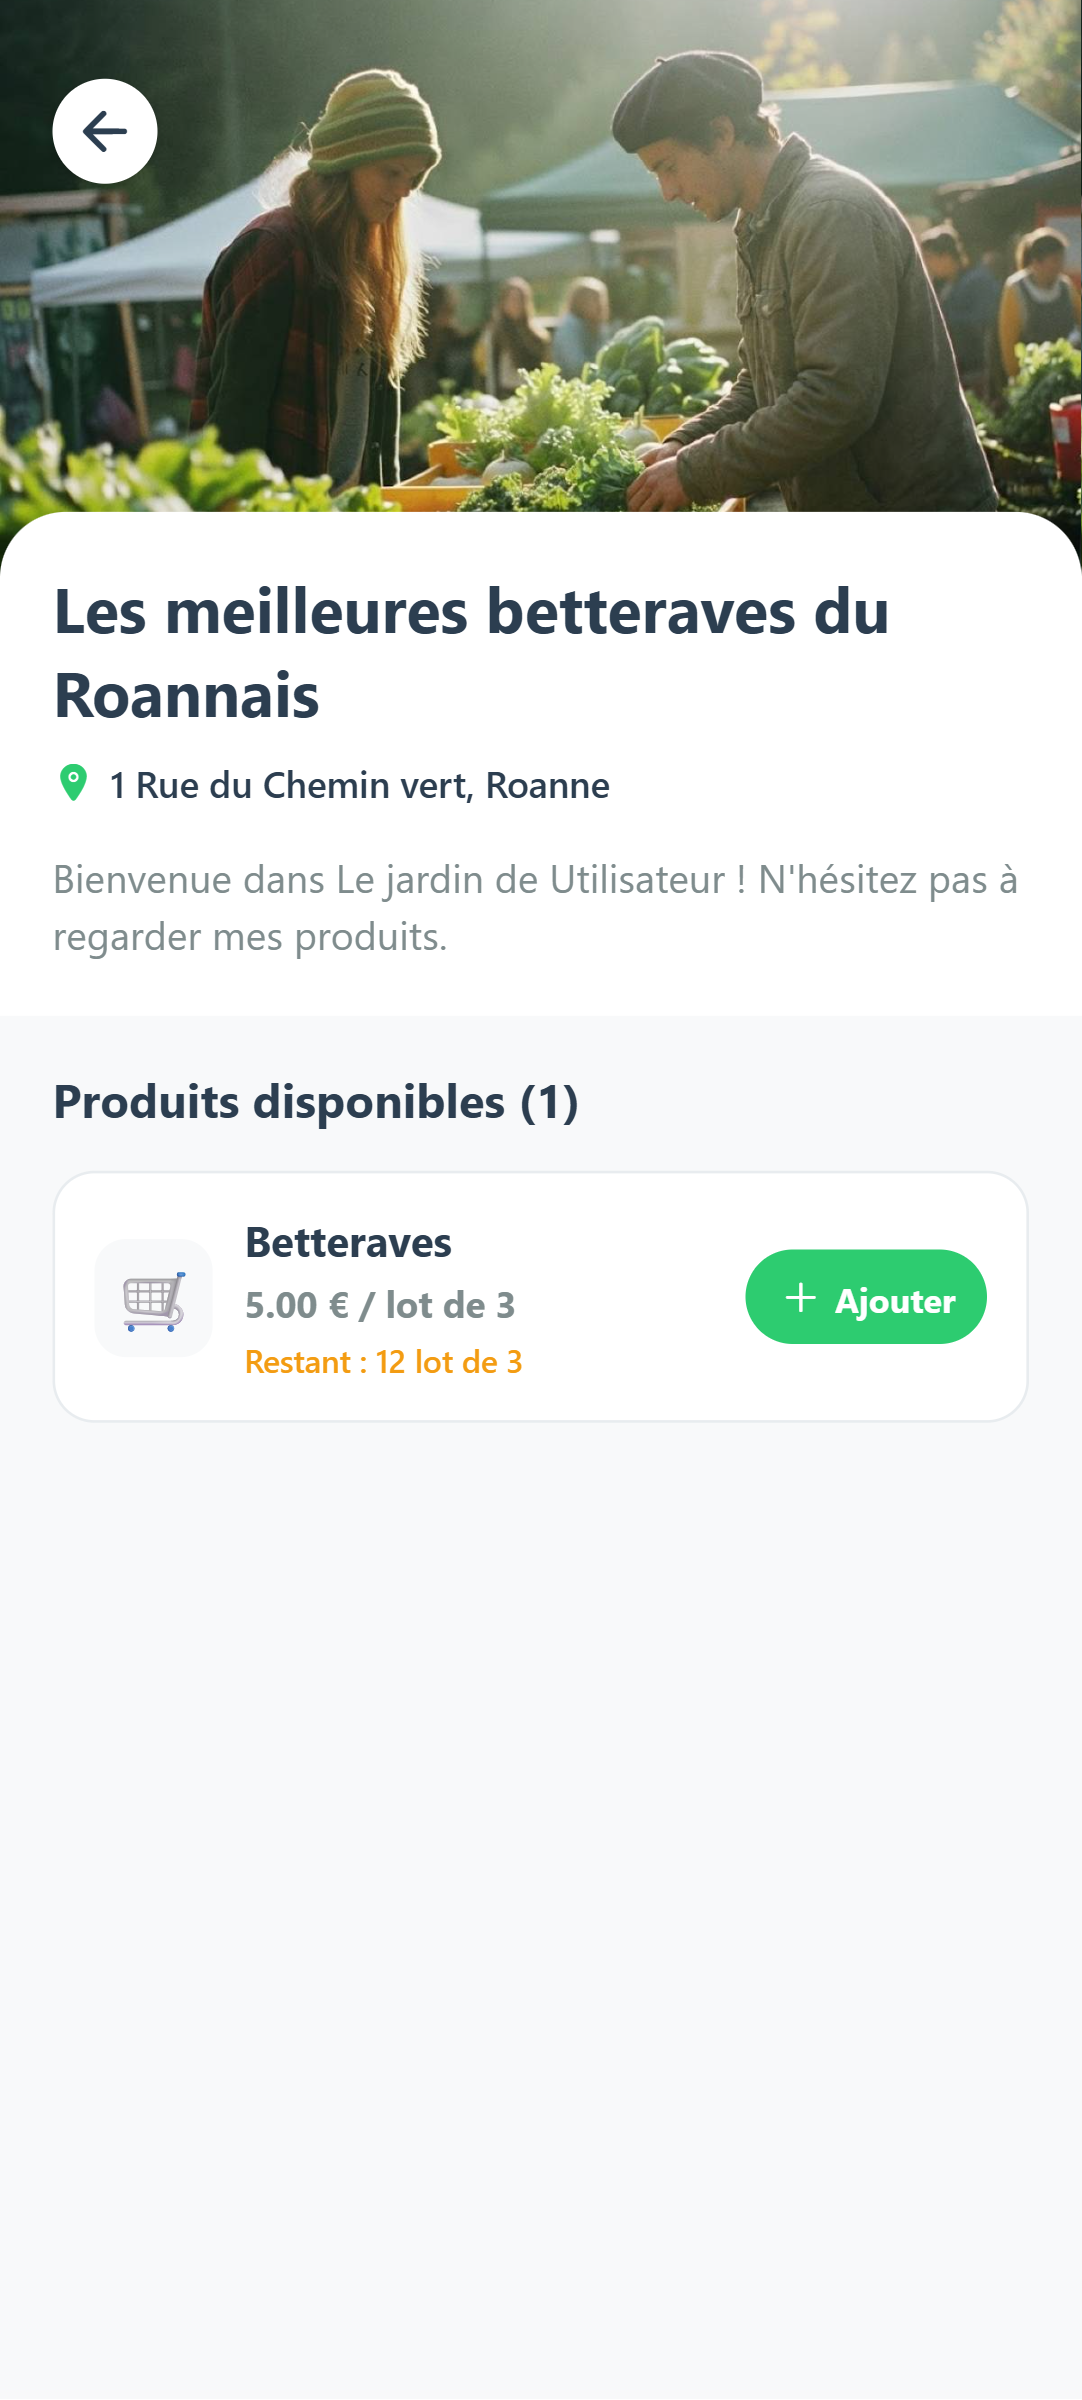Click the 'Bienvenue dans Le jardin' description text
This screenshot has height=2400, width=1082.
pos(535,908)
